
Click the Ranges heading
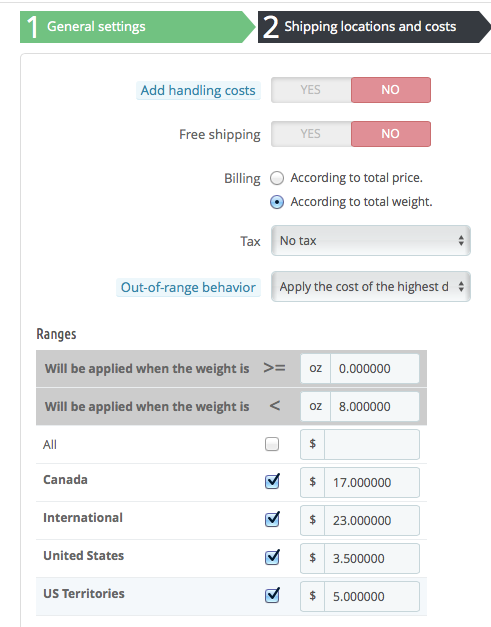pyautogui.click(x=56, y=334)
